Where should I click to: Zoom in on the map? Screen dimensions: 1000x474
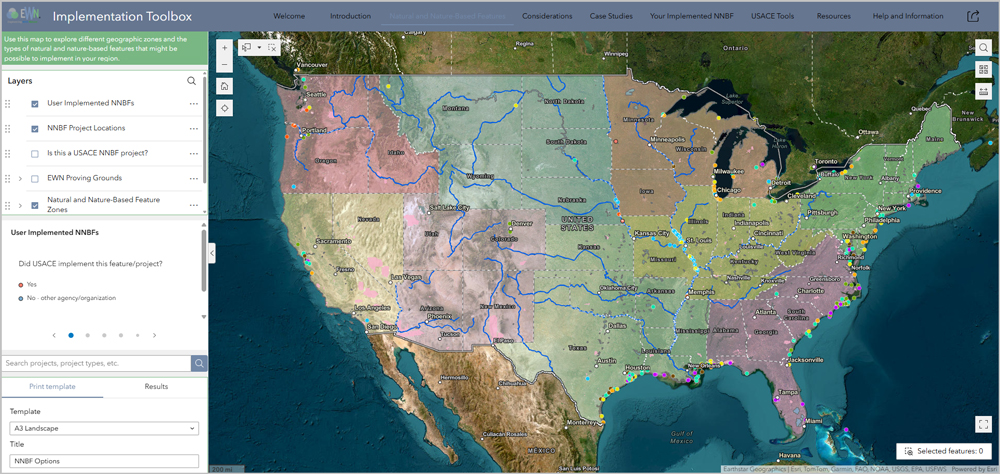[224, 48]
